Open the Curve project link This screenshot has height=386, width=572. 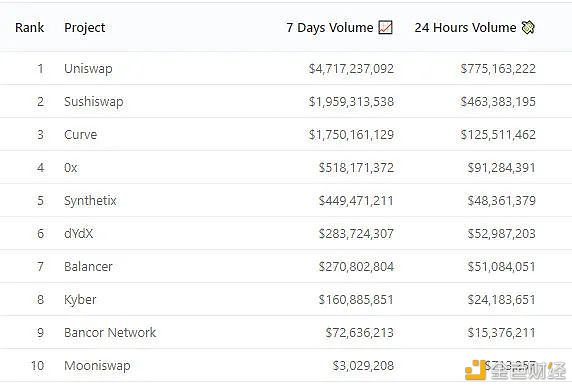pyautogui.click(x=81, y=135)
